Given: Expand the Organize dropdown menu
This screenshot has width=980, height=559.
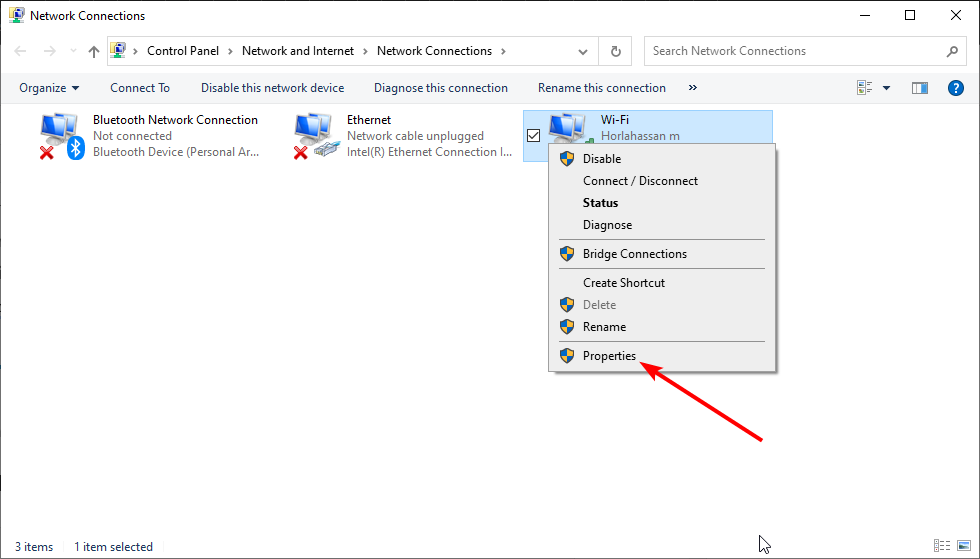Looking at the screenshot, I should pos(49,88).
